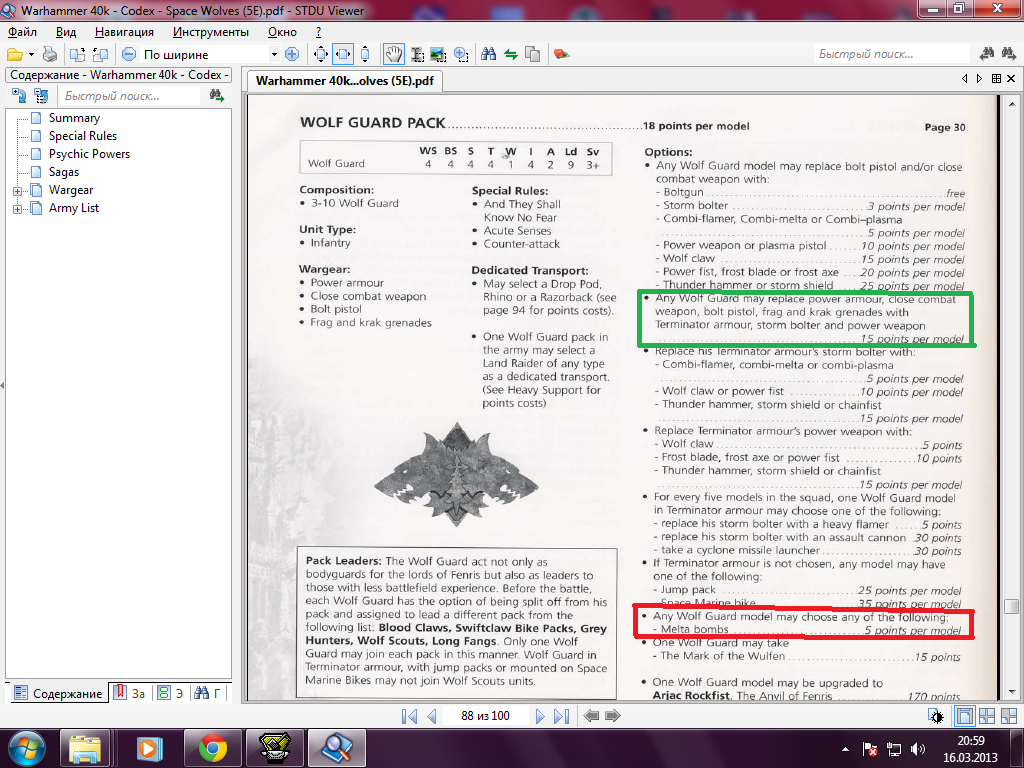Image resolution: width=1024 pixels, height=768 pixels.
Task: Focus the contents panel 'Быстрый поиск' field
Action: tap(129, 96)
